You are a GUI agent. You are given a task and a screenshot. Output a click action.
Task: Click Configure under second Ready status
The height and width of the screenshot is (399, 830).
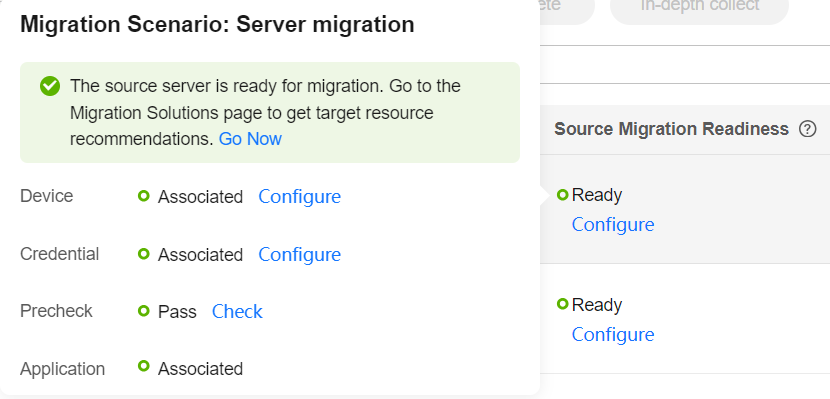point(613,334)
